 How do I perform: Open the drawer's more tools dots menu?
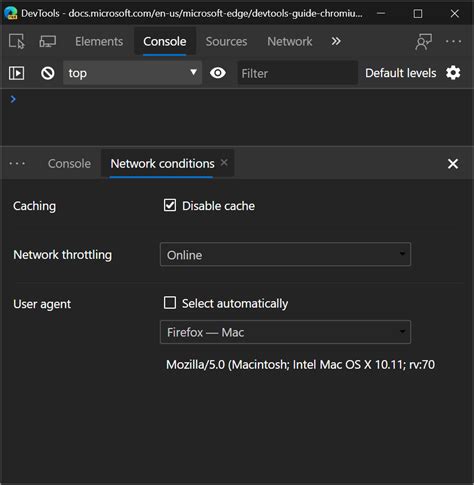pyautogui.click(x=17, y=164)
